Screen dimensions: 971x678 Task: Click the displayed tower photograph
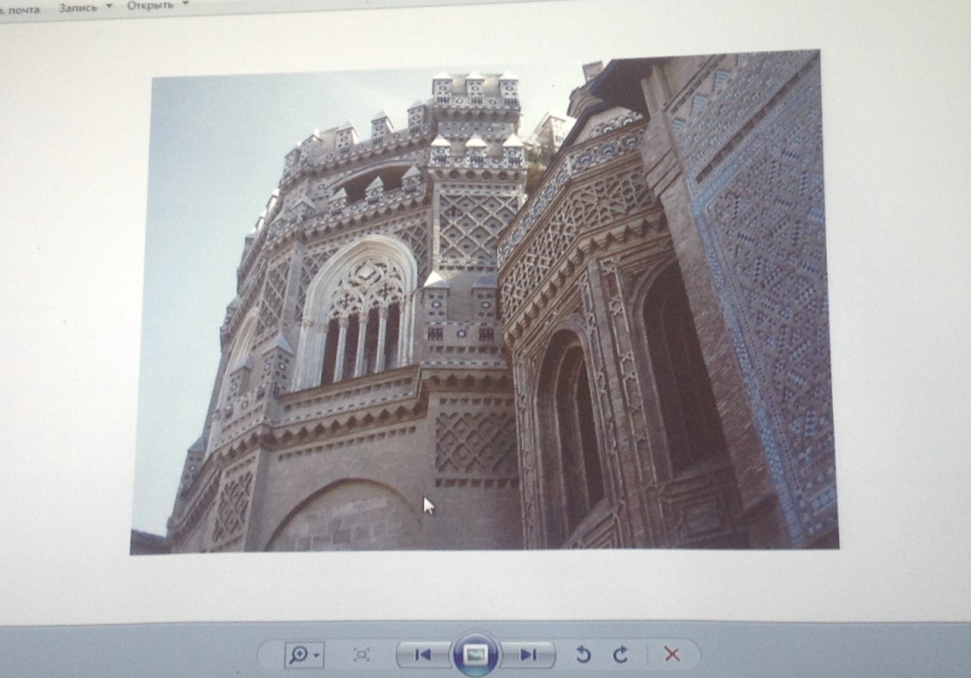[x=484, y=302]
